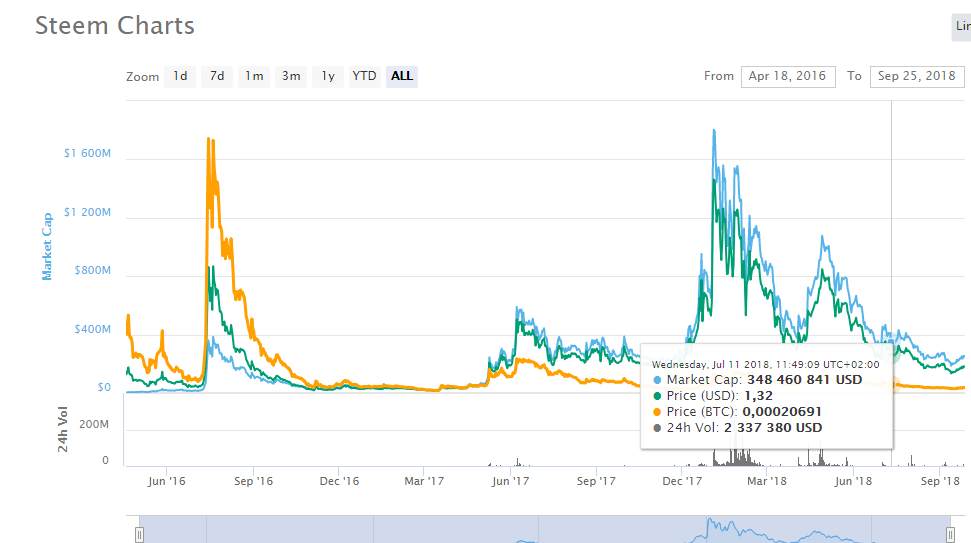
Task: Click the Sep '18 axis label
Action: click(940, 481)
